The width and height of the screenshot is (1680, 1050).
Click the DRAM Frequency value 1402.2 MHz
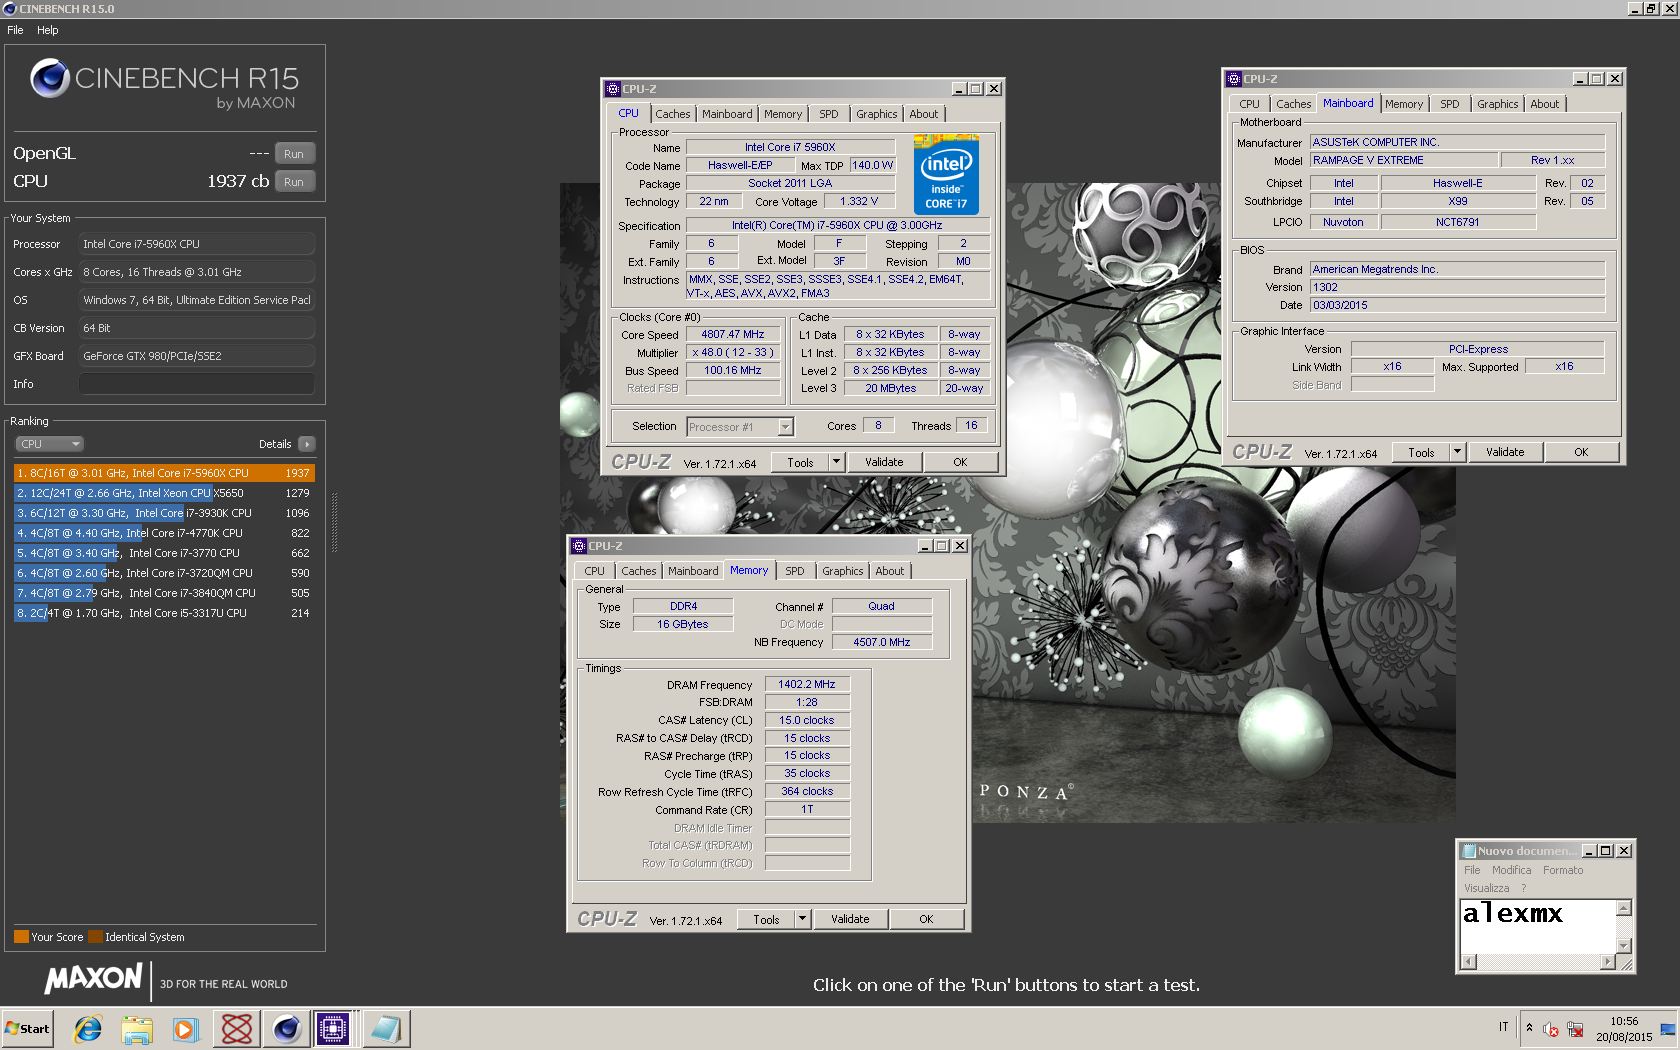click(807, 685)
